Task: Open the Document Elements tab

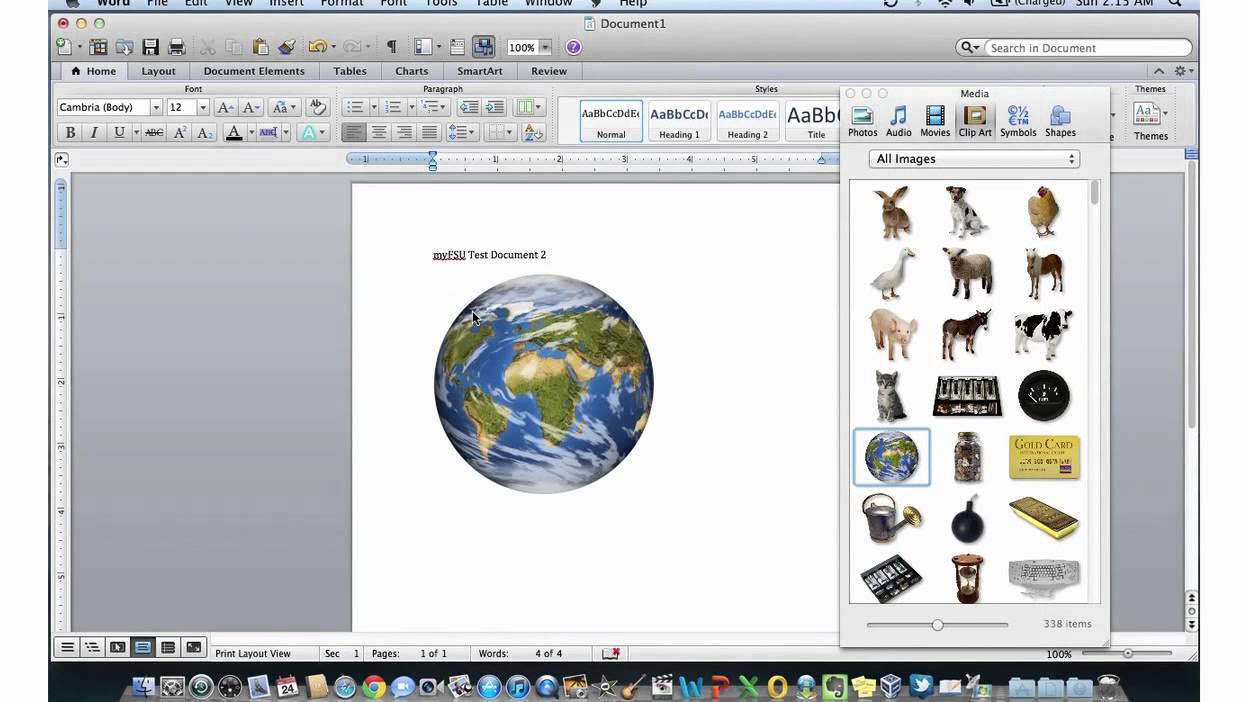Action: point(254,71)
